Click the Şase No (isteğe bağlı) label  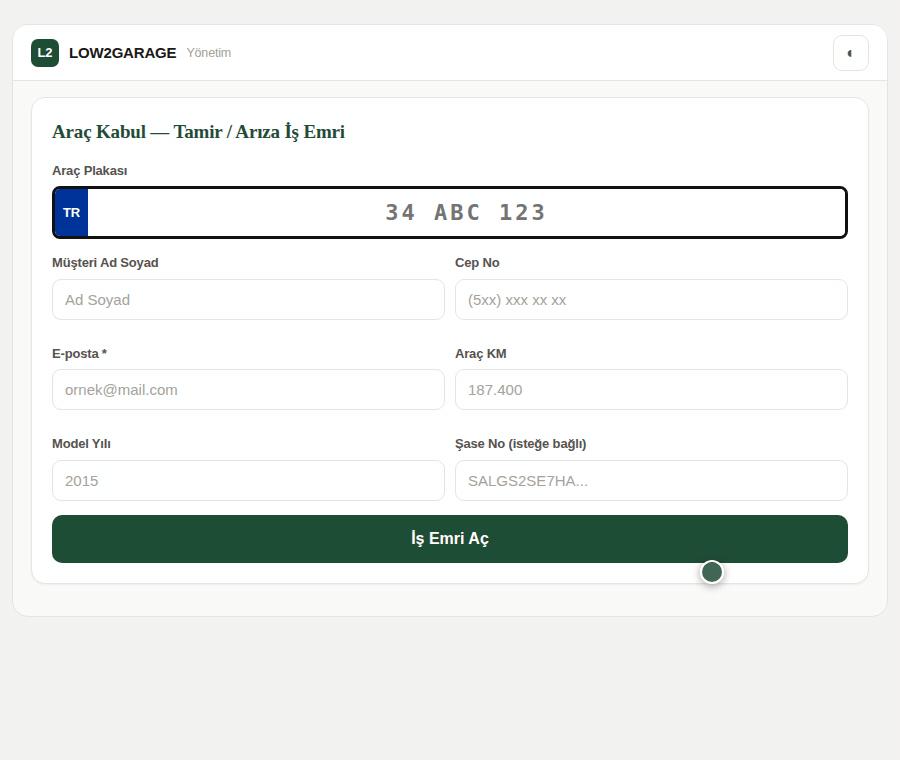pos(521,444)
